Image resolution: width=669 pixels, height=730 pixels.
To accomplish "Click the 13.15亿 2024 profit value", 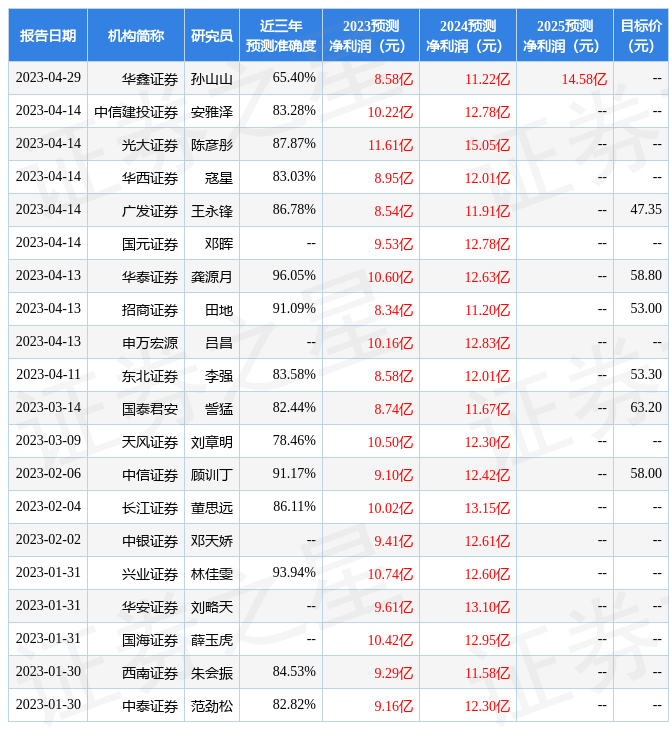I will click(487, 509).
